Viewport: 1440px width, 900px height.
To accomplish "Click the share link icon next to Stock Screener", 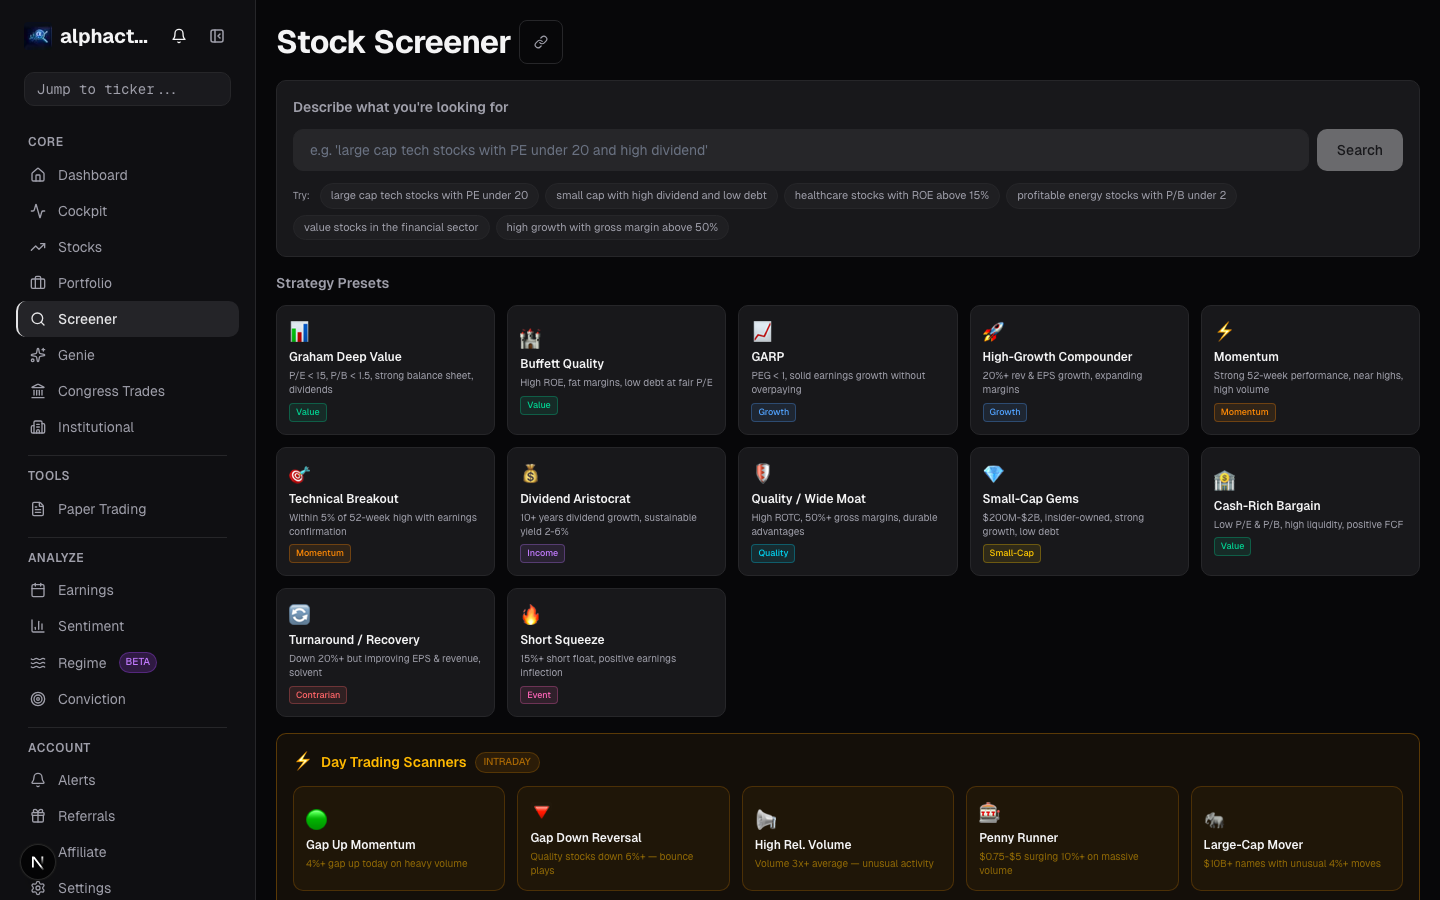I will [x=541, y=42].
